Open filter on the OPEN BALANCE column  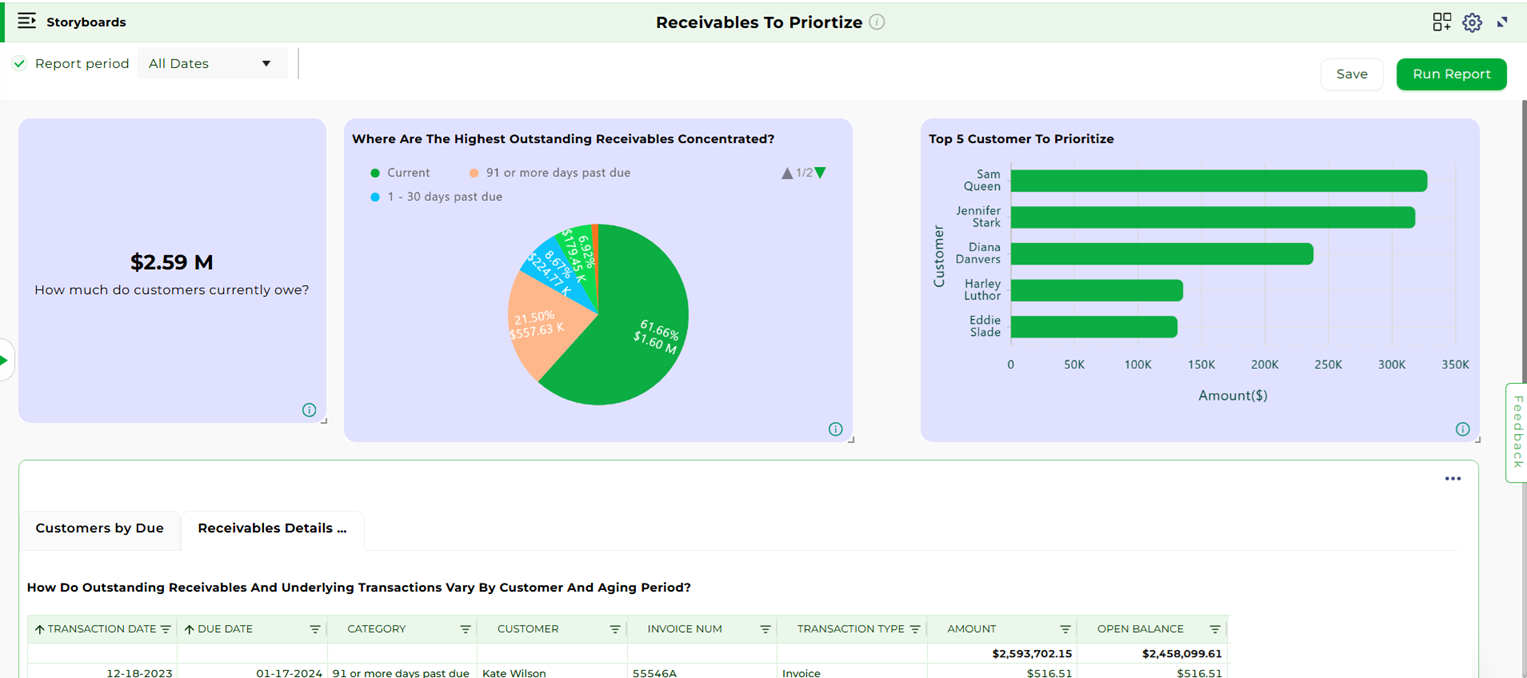1214,629
